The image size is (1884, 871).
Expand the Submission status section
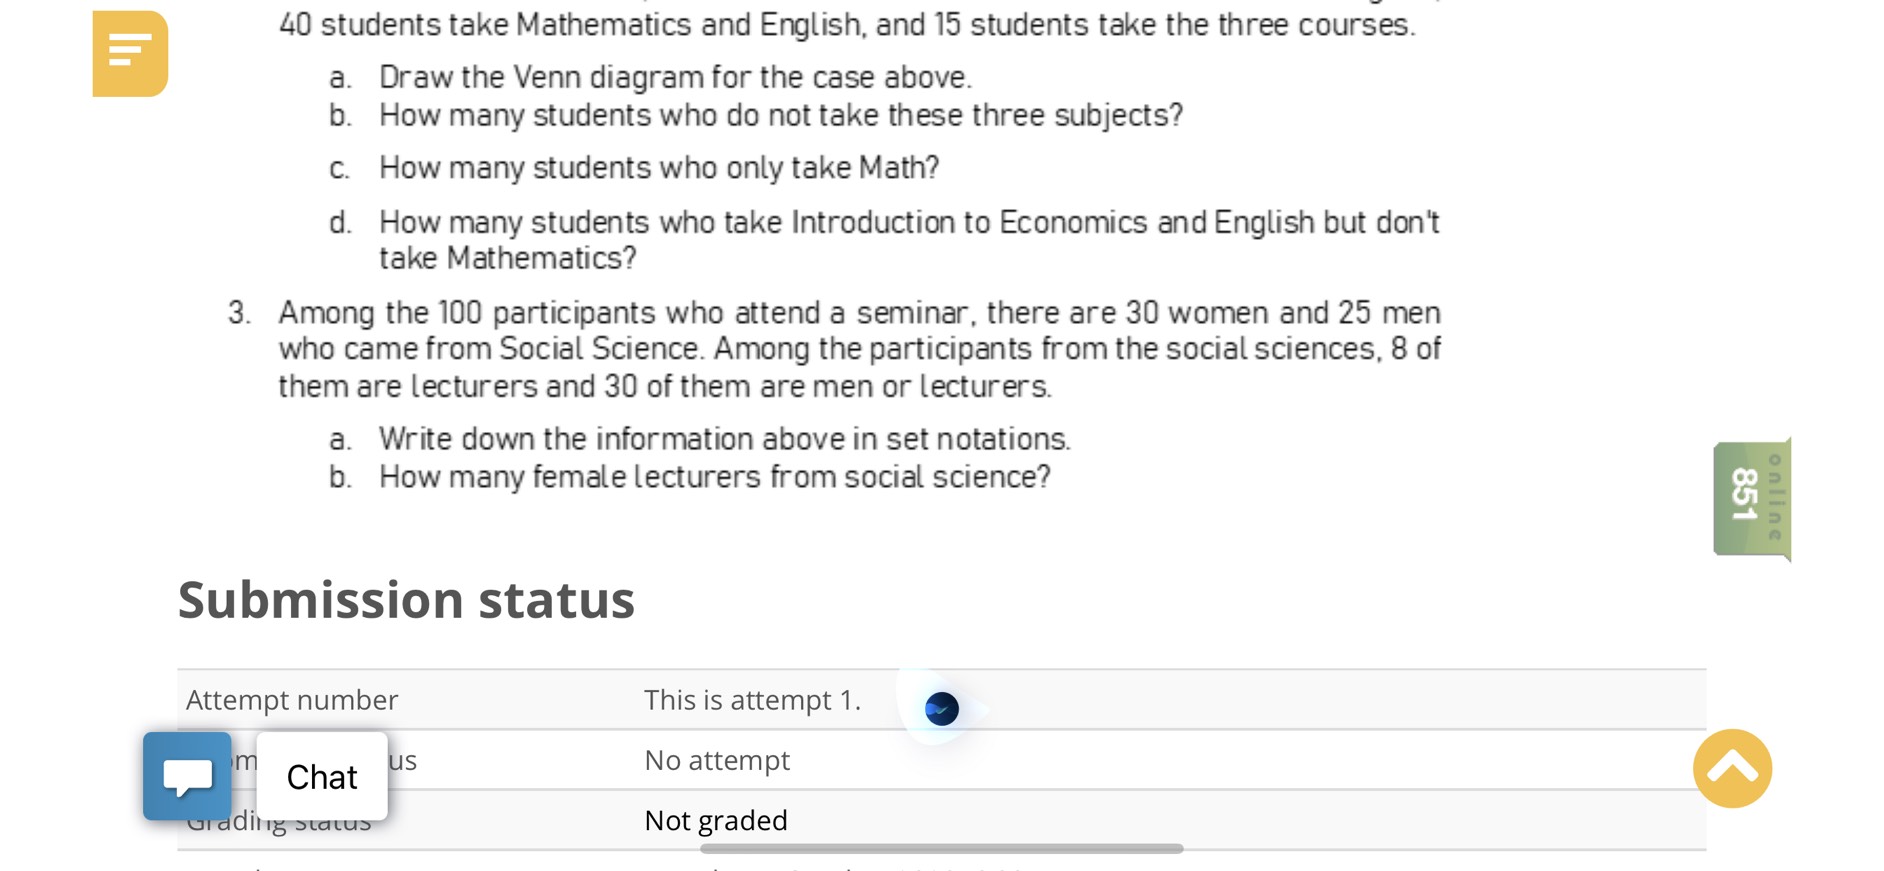(x=406, y=600)
